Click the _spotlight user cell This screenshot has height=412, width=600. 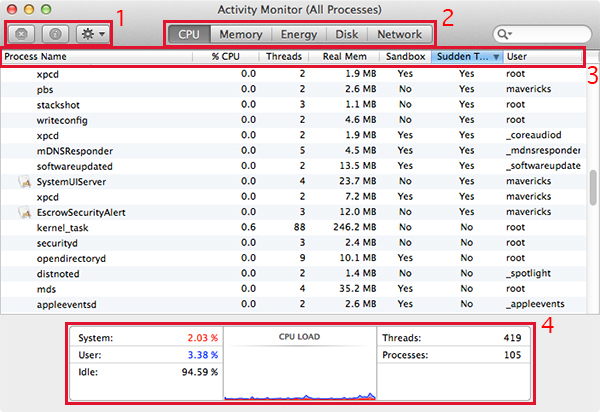[528, 273]
